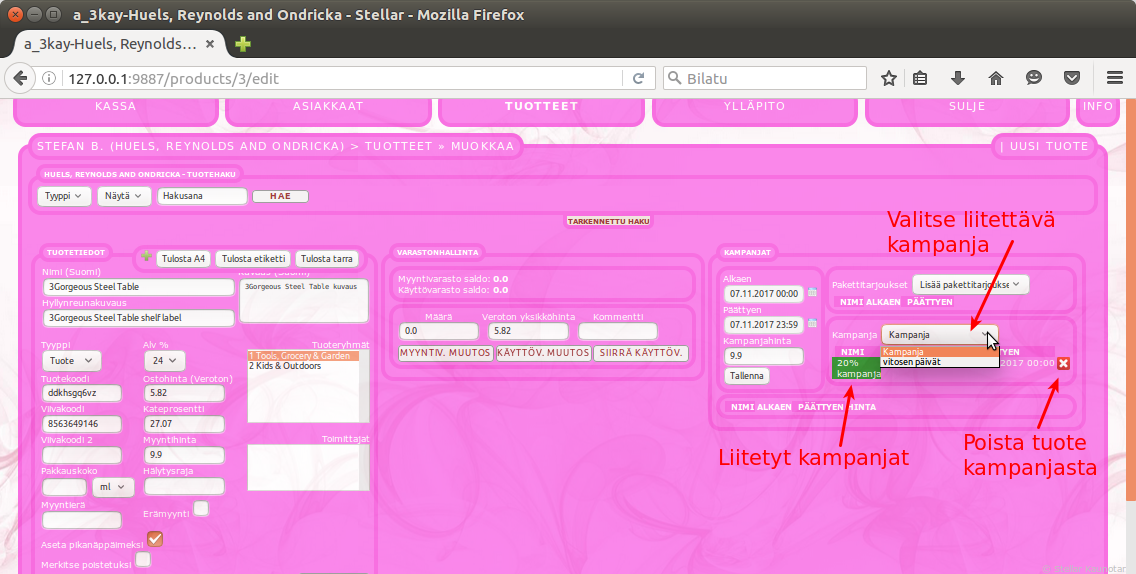
Task: Remove product from campaign with red X
Action: pos(1063,363)
